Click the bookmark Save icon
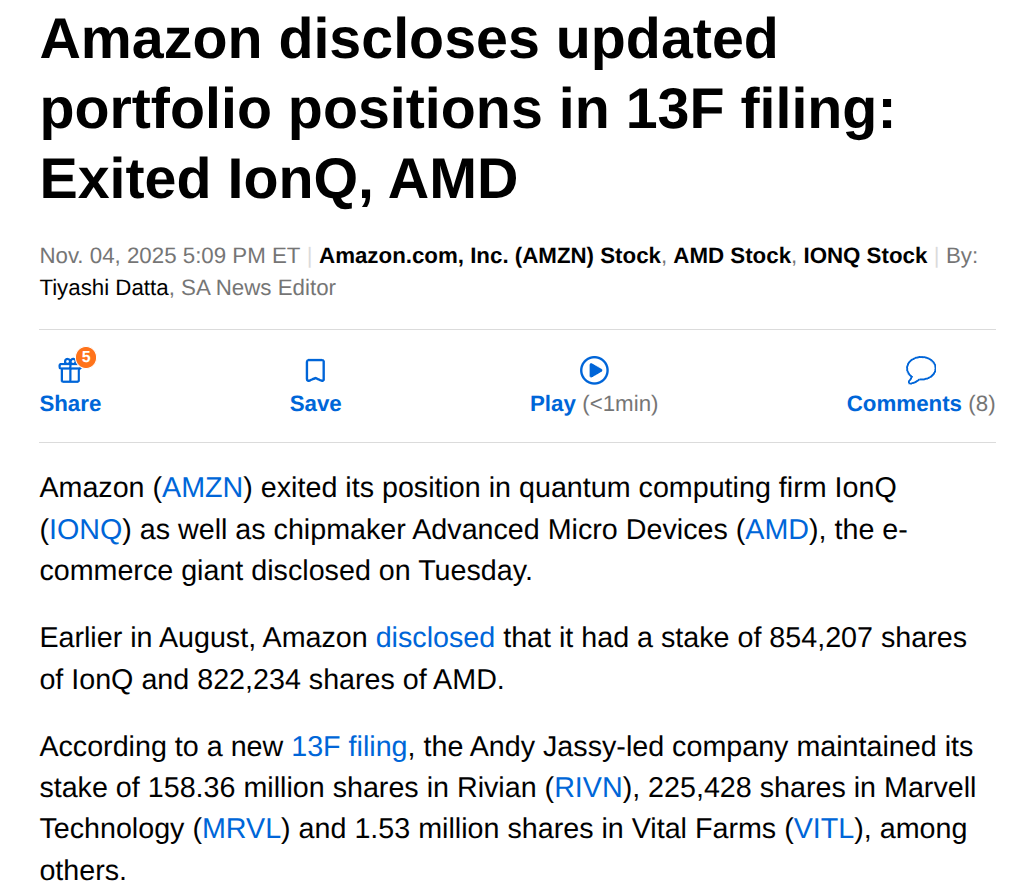 tap(315, 371)
